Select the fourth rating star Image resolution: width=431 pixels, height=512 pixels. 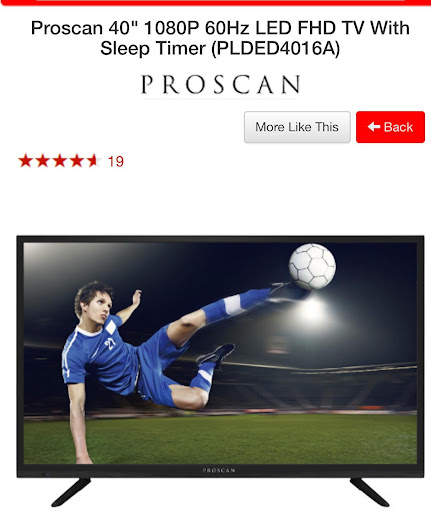(x=77, y=161)
